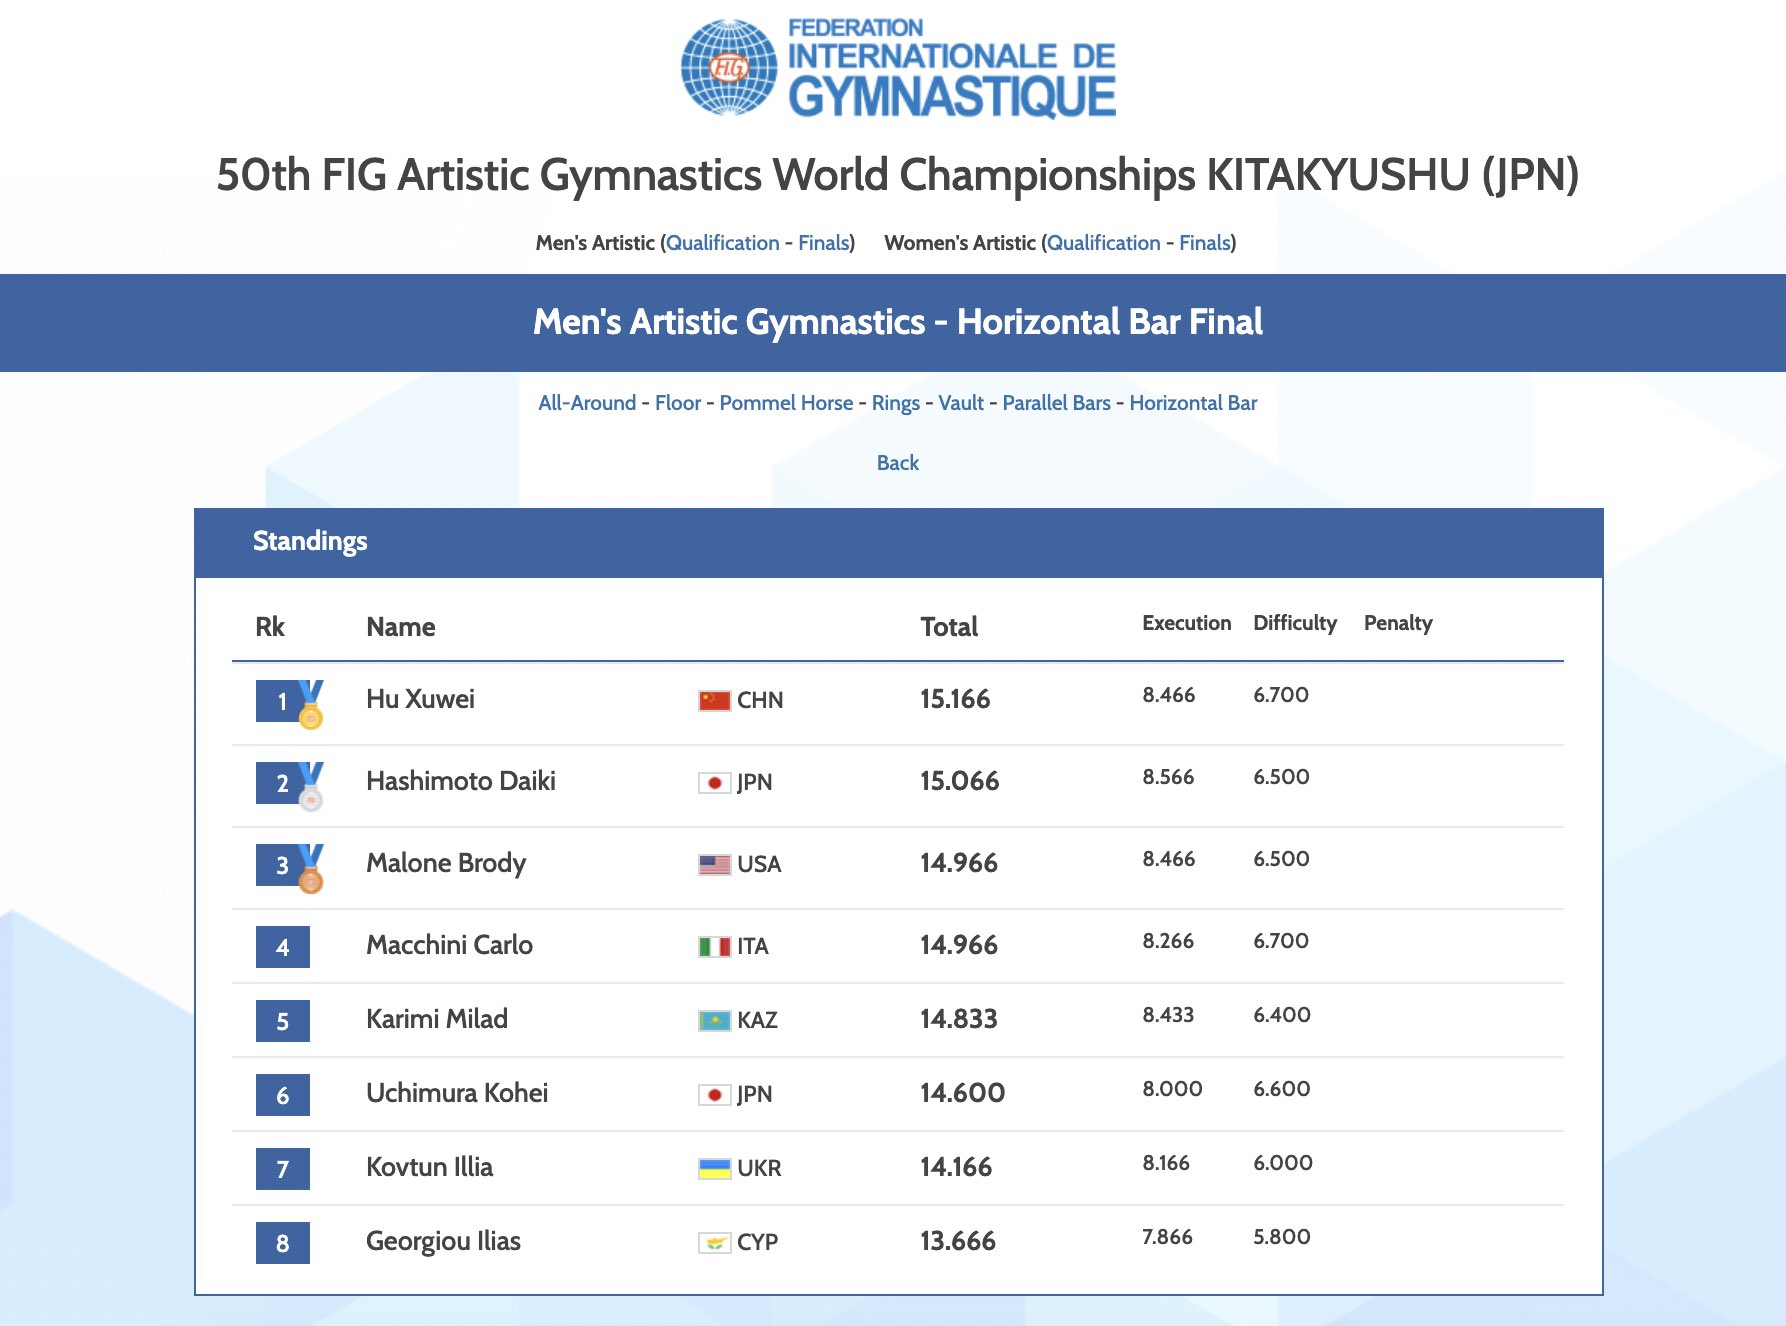Viewport: 1786px width, 1326px height.
Task: Click total score 14.166
Action: point(956,1167)
